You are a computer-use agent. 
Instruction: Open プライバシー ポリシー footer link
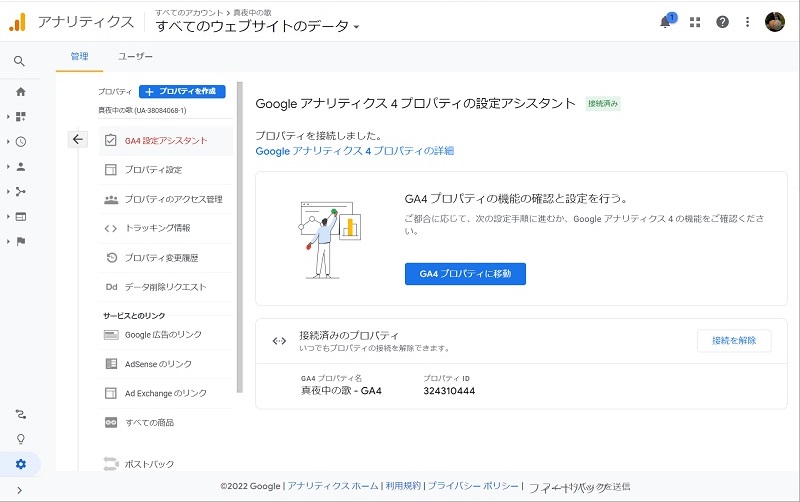(473, 486)
